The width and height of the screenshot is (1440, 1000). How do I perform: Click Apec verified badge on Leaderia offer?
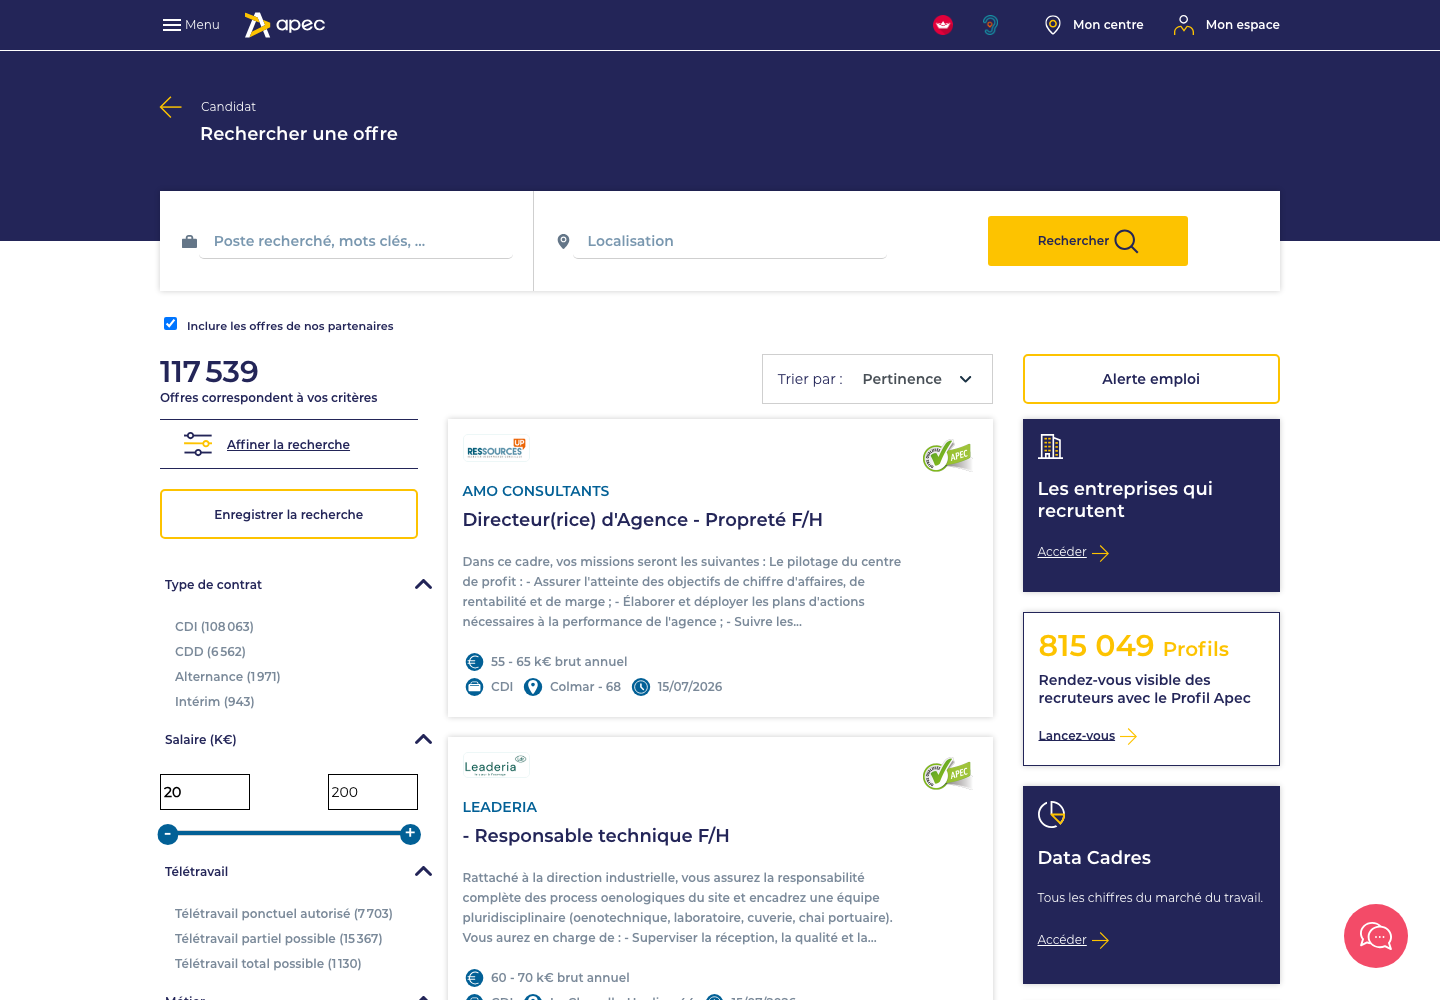[x=947, y=774]
